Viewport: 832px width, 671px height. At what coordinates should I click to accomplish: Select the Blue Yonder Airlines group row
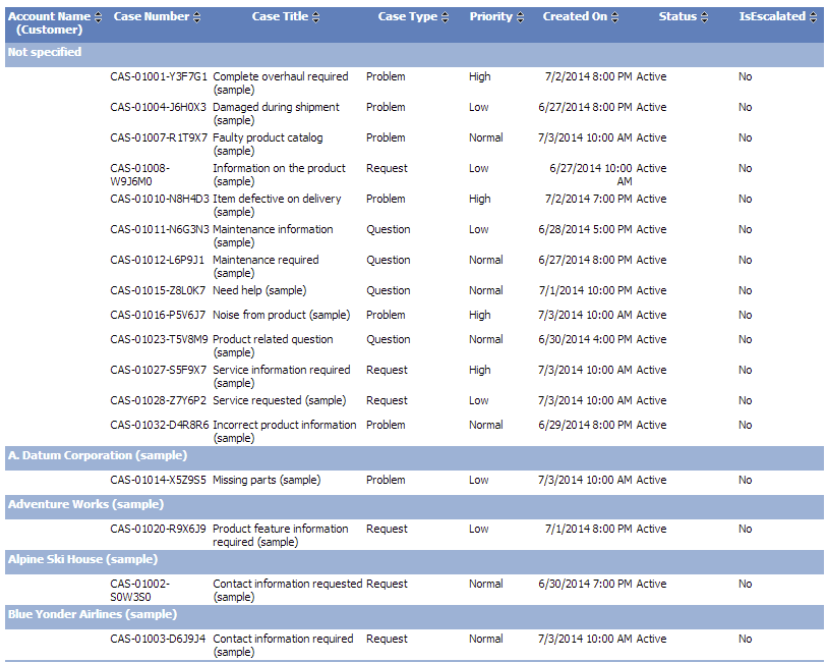tap(414, 616)
